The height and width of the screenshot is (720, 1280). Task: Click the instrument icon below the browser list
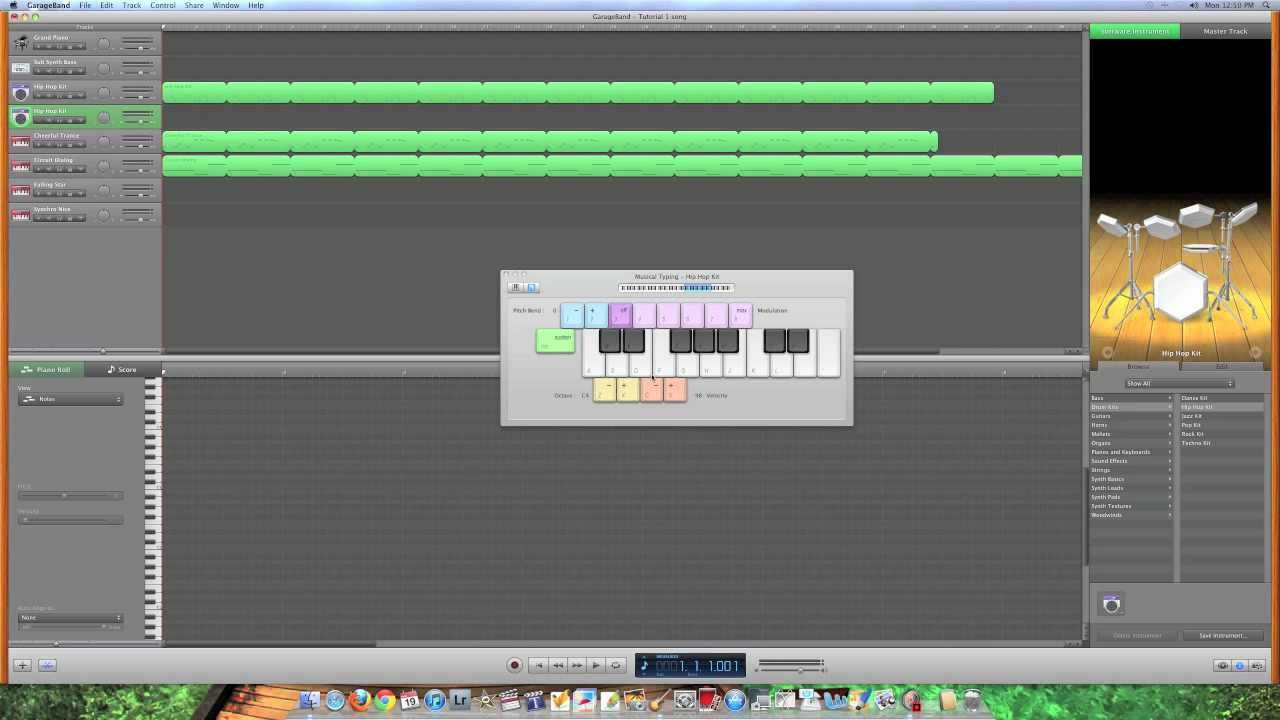coord(1112,604)
